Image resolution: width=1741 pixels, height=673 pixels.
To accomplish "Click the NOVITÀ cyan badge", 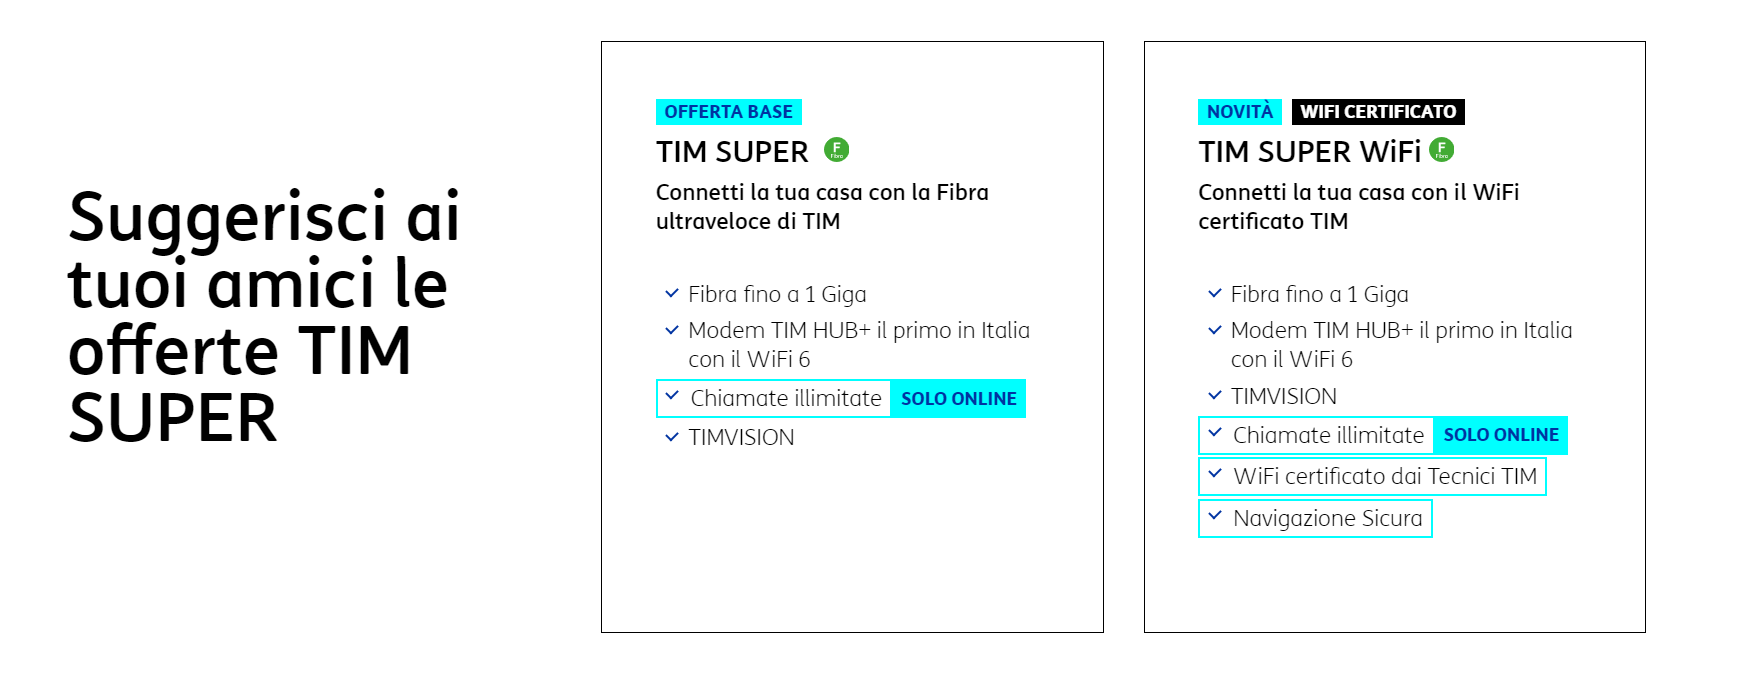I will pos(1240,112).
